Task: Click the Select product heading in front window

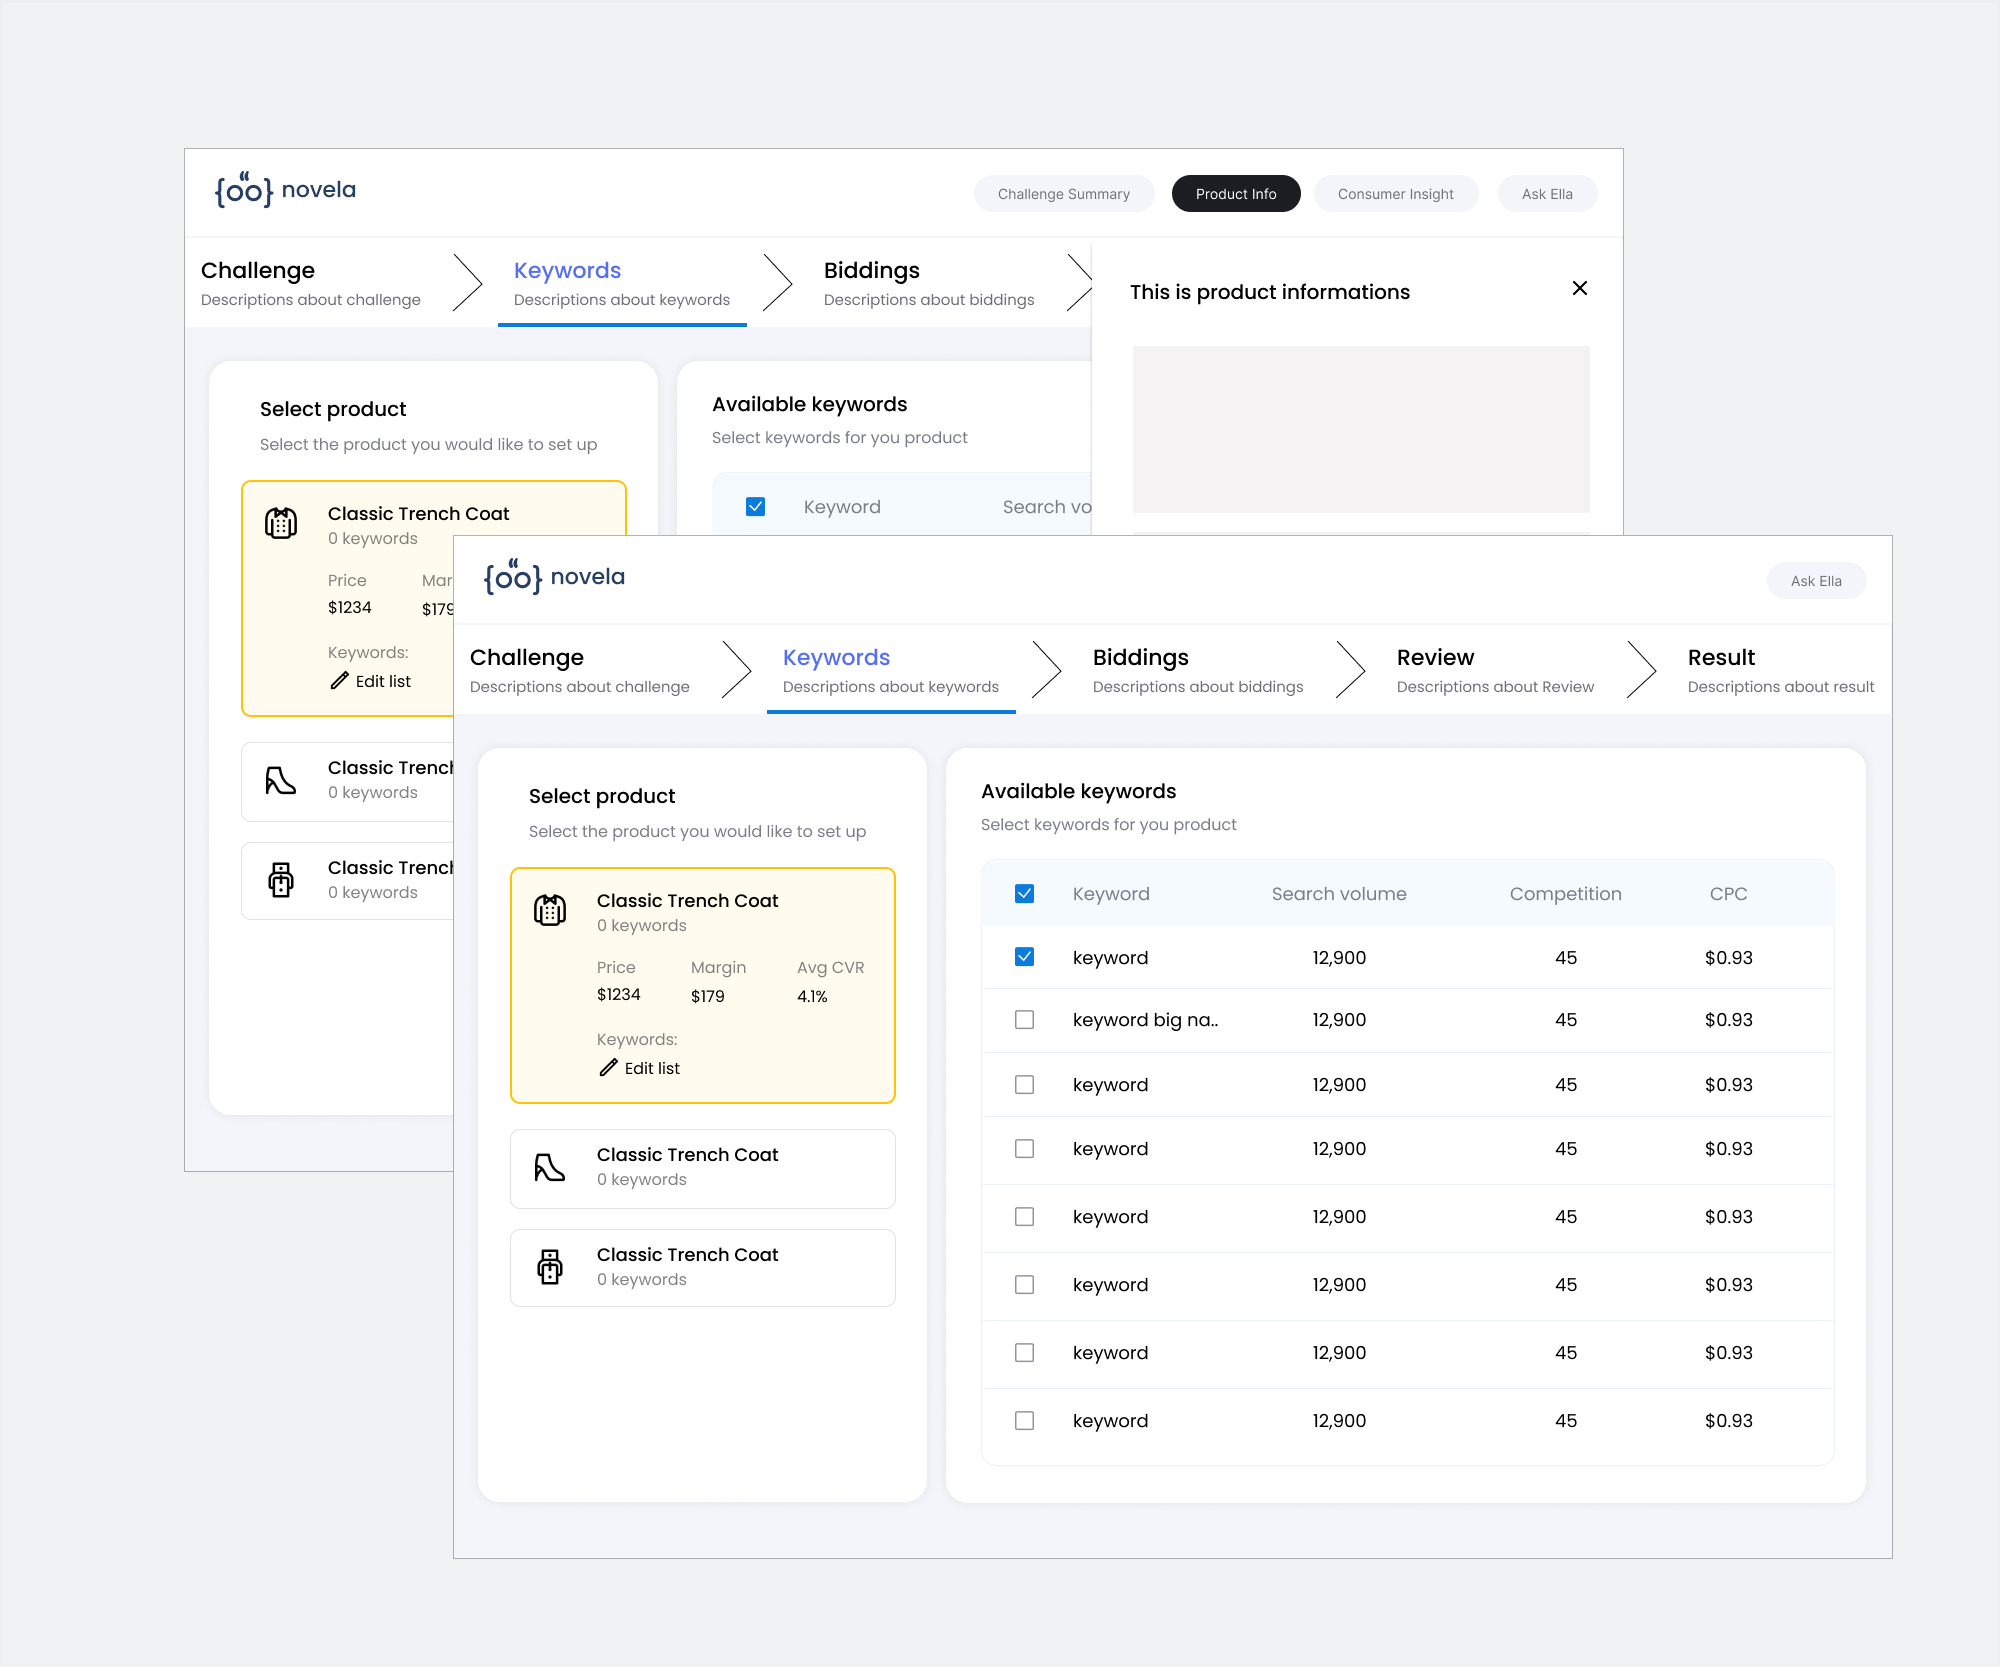Action: coord(602,796)
